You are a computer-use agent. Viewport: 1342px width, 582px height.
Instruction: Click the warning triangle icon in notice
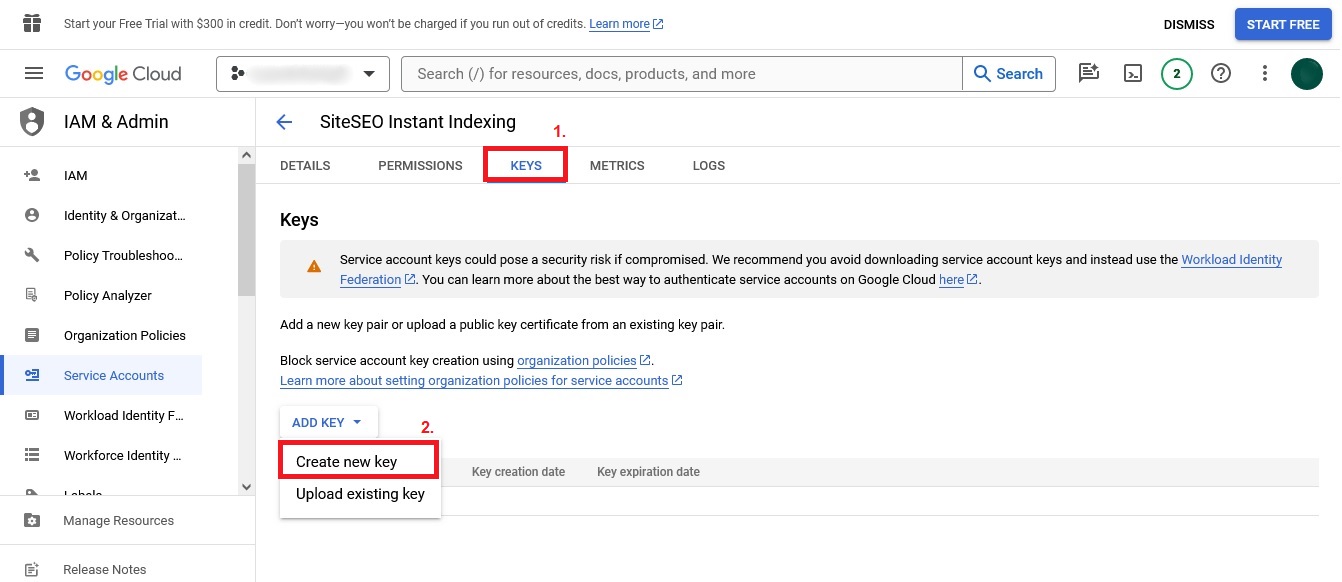pos(314,267)
